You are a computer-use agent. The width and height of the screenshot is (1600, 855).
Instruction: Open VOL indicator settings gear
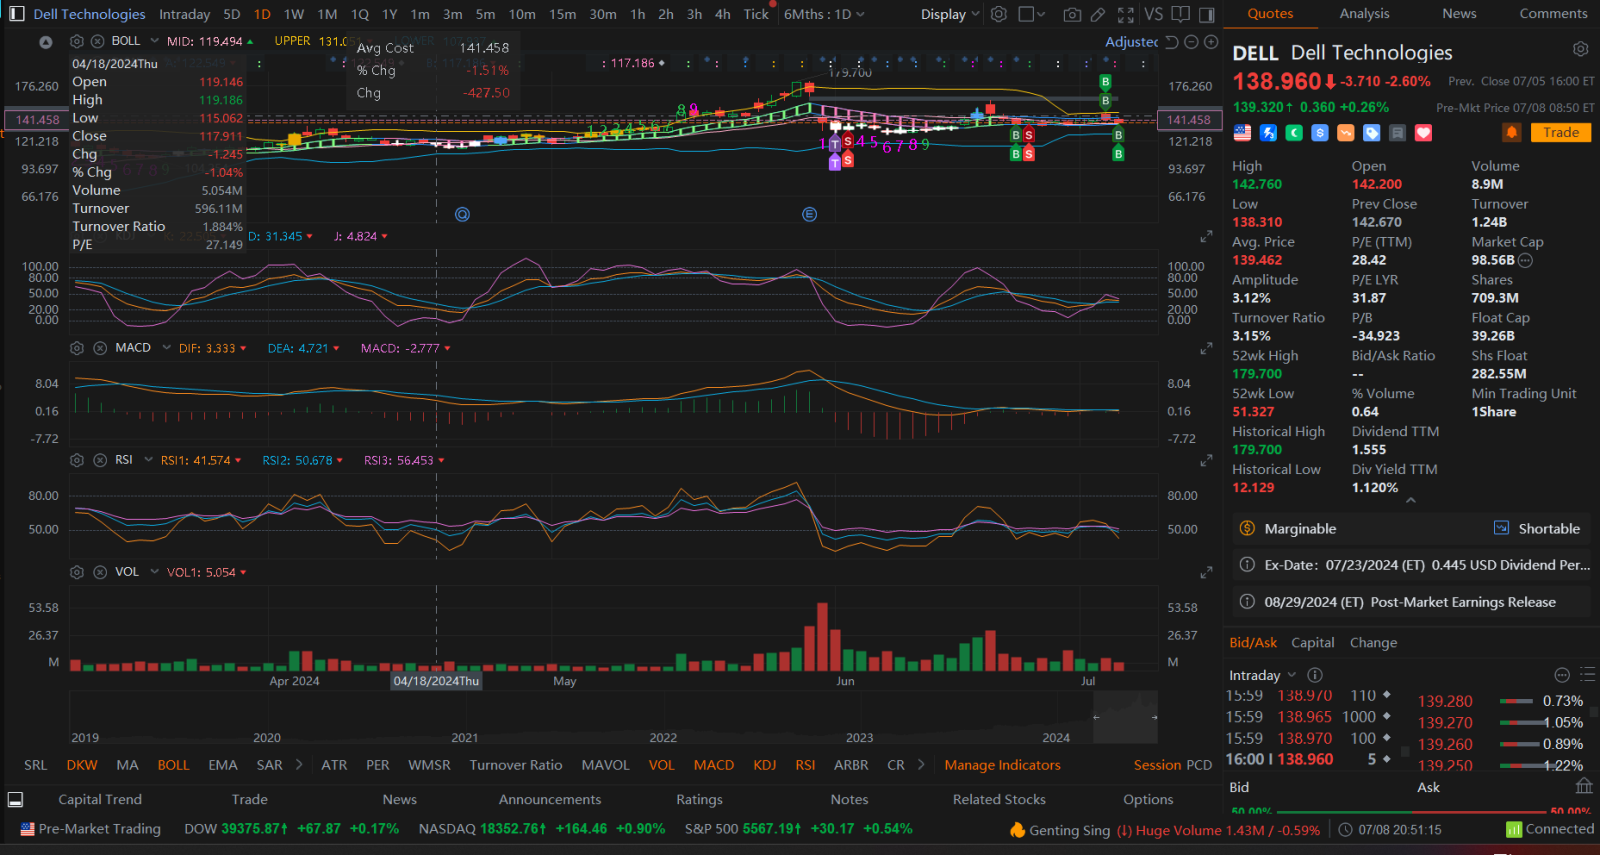coord(77,572)
